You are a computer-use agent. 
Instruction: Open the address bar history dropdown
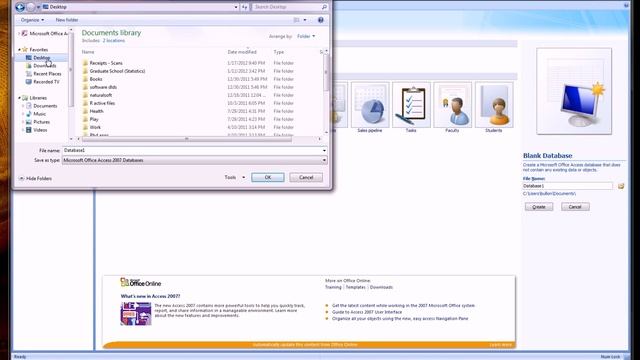pos(236,7)
